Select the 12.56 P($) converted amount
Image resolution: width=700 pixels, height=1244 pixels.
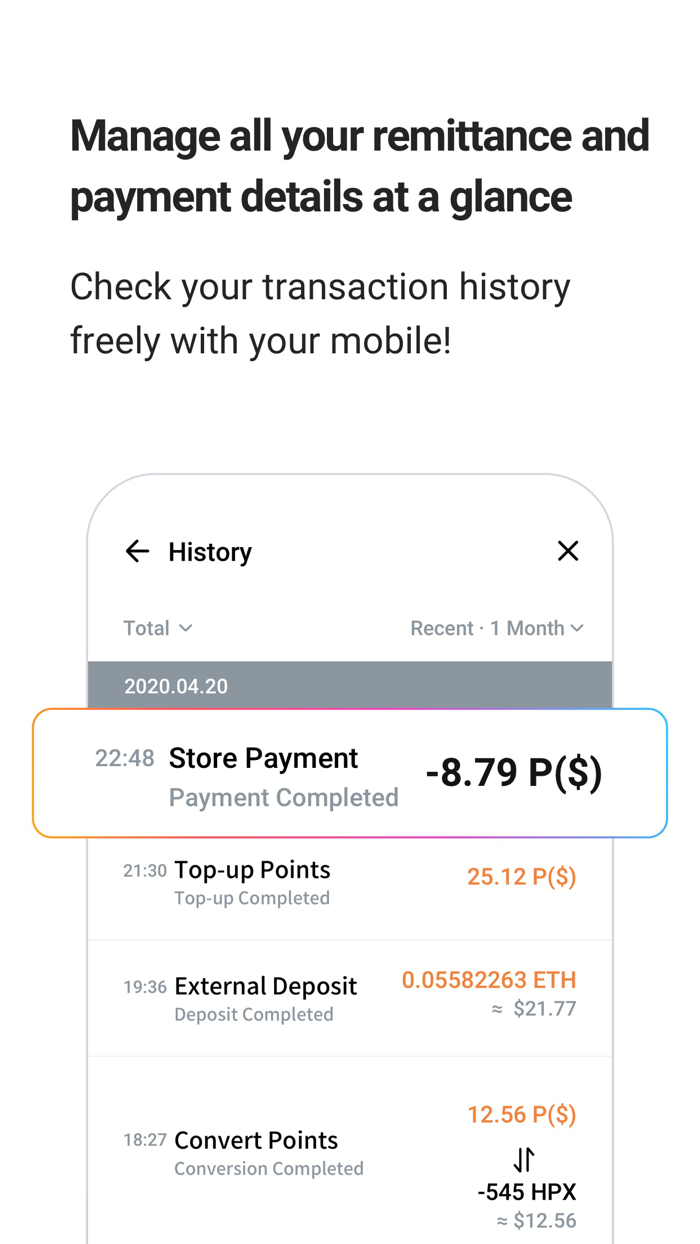point(521,1114)
